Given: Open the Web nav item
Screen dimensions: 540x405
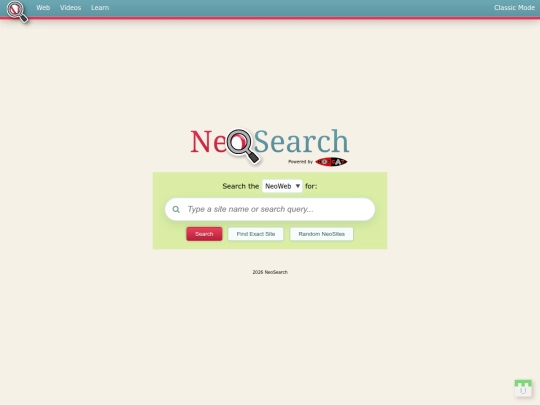Looking at the screenshot, I should click(x=43, y=8).
